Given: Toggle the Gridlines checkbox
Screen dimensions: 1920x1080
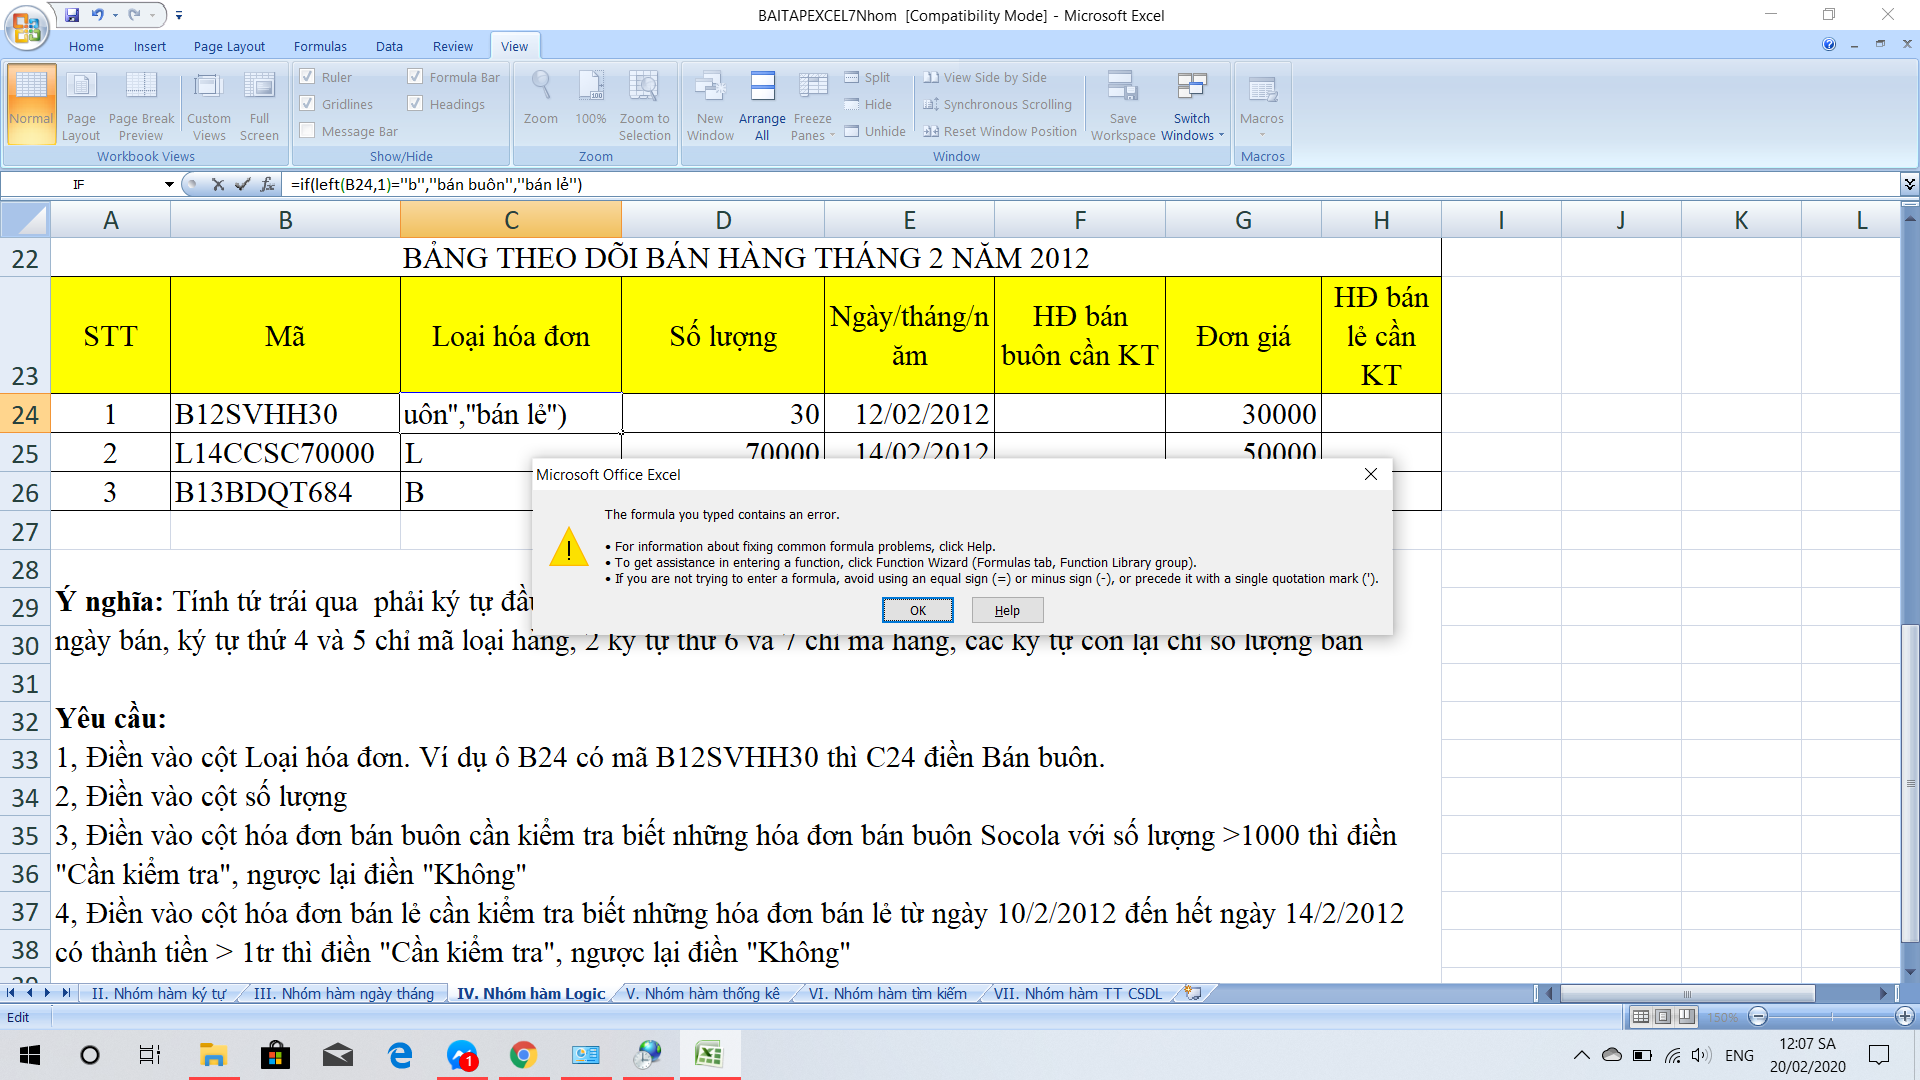Looking at the screenshot, I should click(308, 104).
